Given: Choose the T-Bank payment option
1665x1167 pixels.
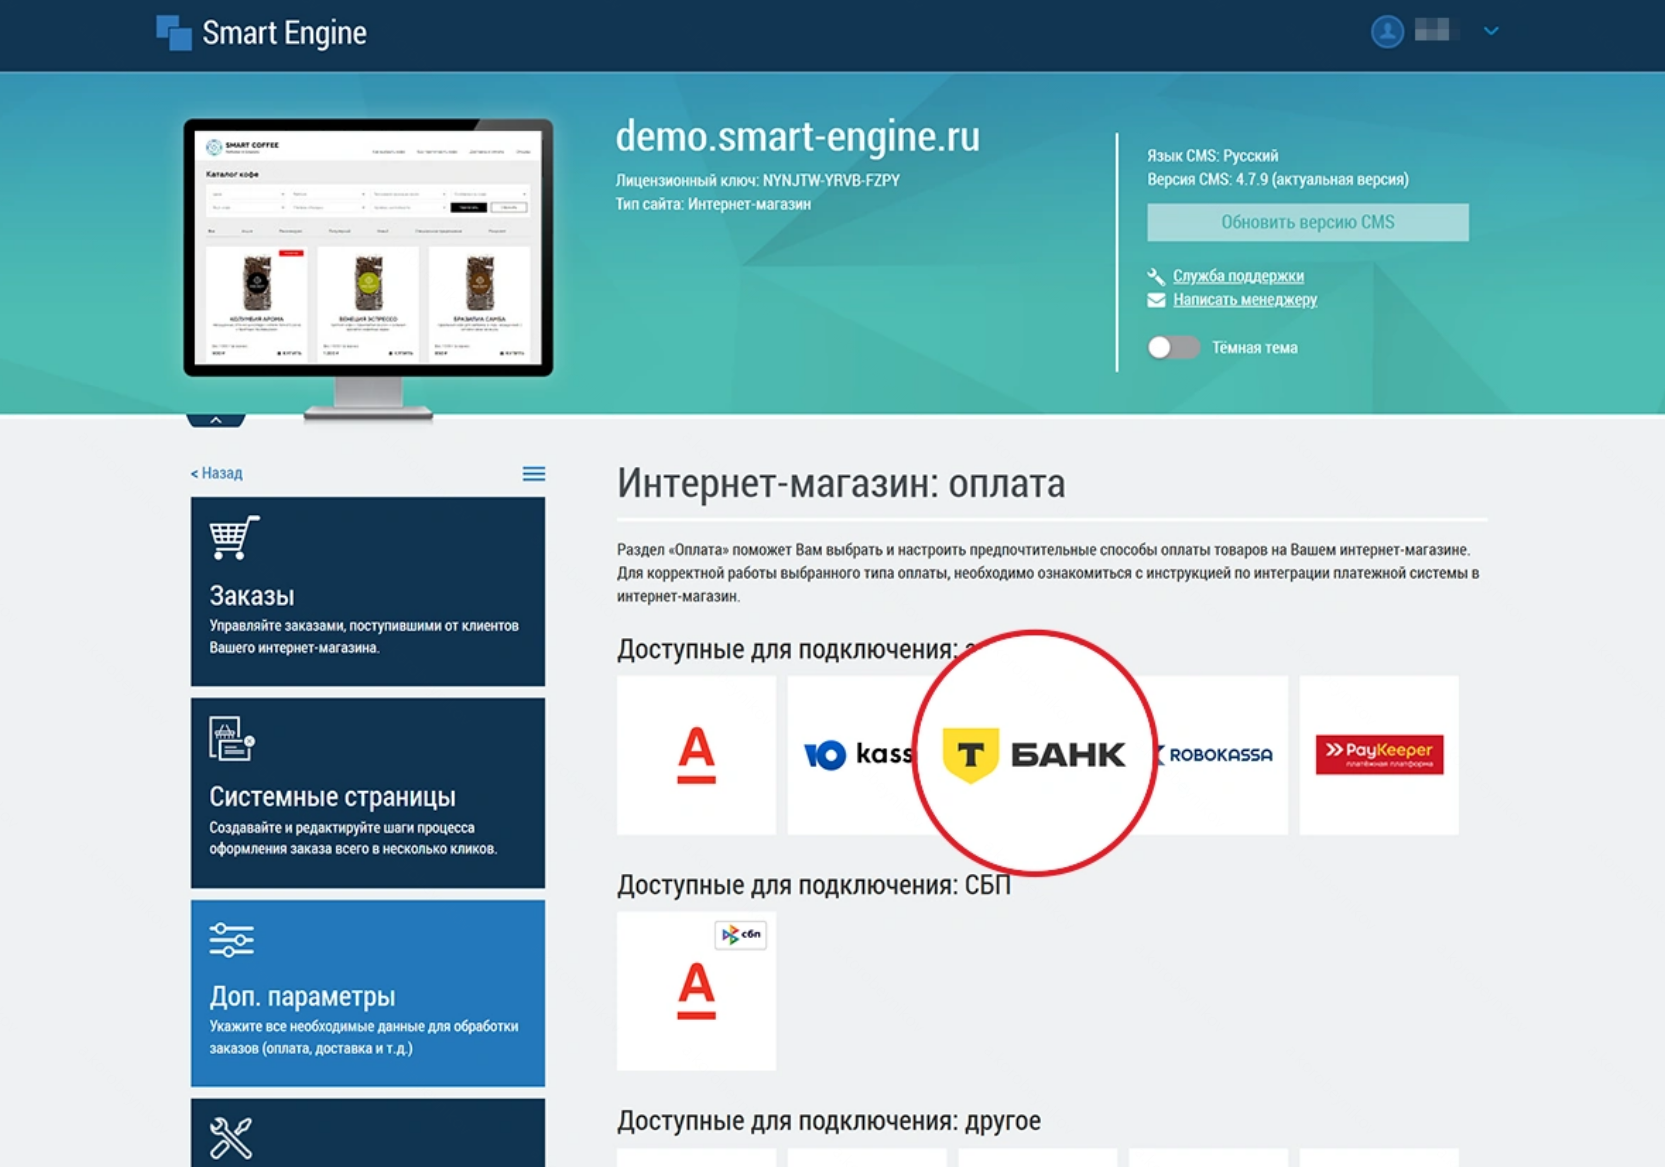Looking at the screenshot, I should click(x=1034, y=754).
